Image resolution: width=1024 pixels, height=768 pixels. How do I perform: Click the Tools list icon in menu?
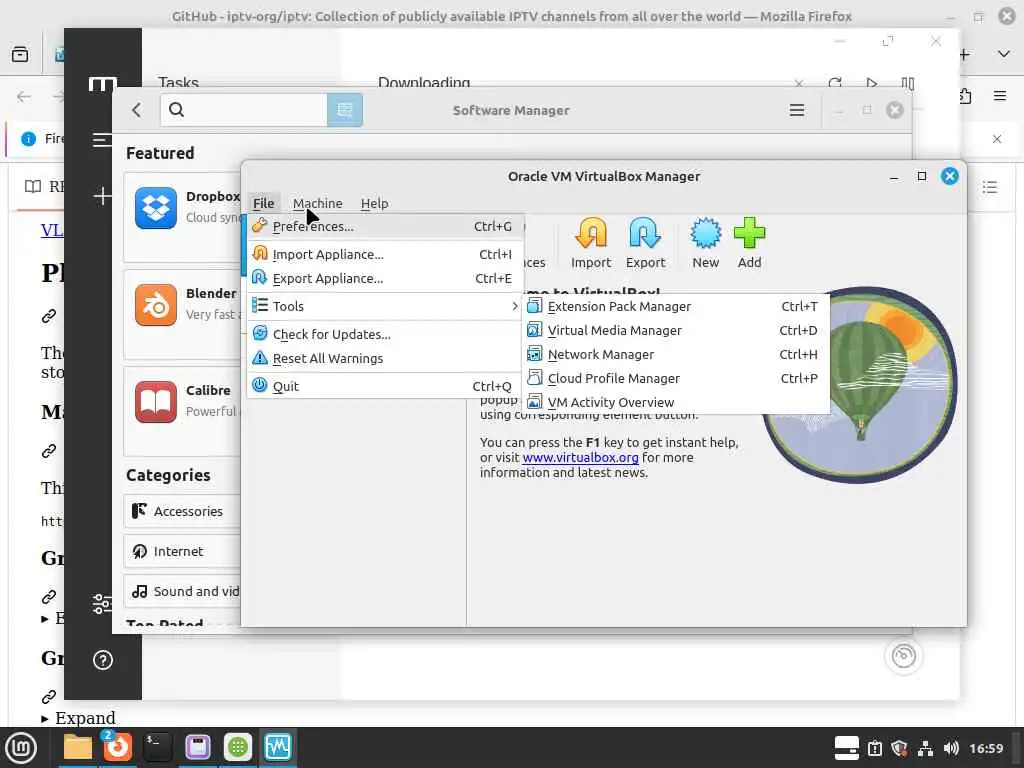pos(259,306)
